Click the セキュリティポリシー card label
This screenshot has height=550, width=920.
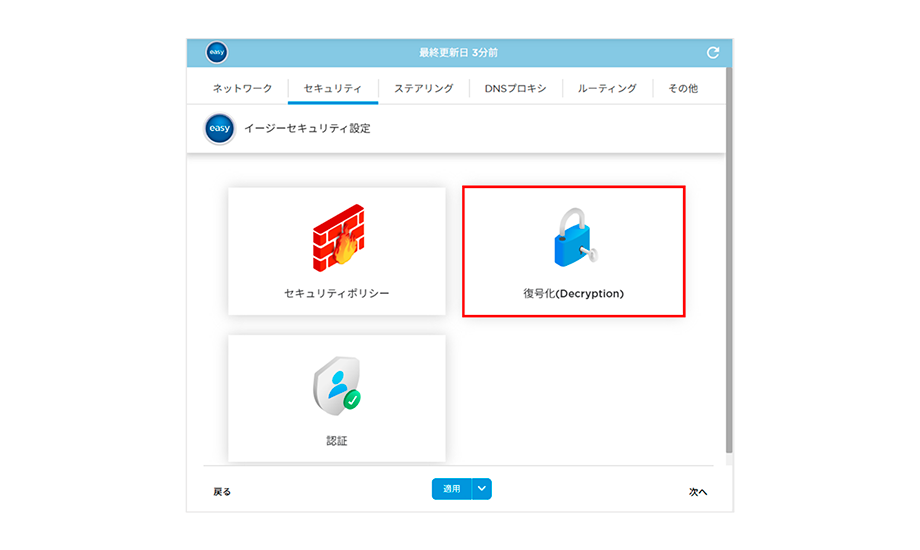point(336,294)
